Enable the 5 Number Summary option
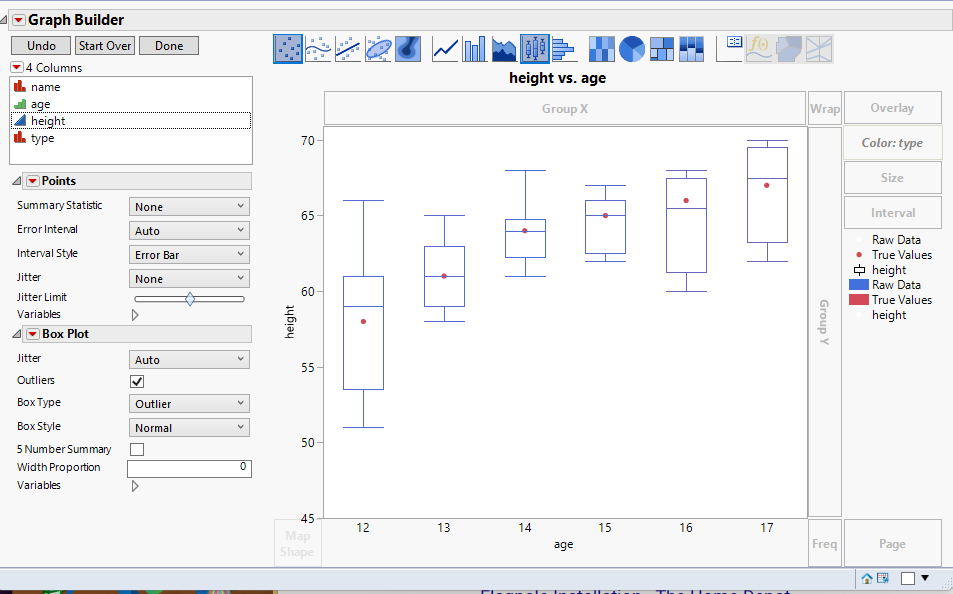 [136, 449]
